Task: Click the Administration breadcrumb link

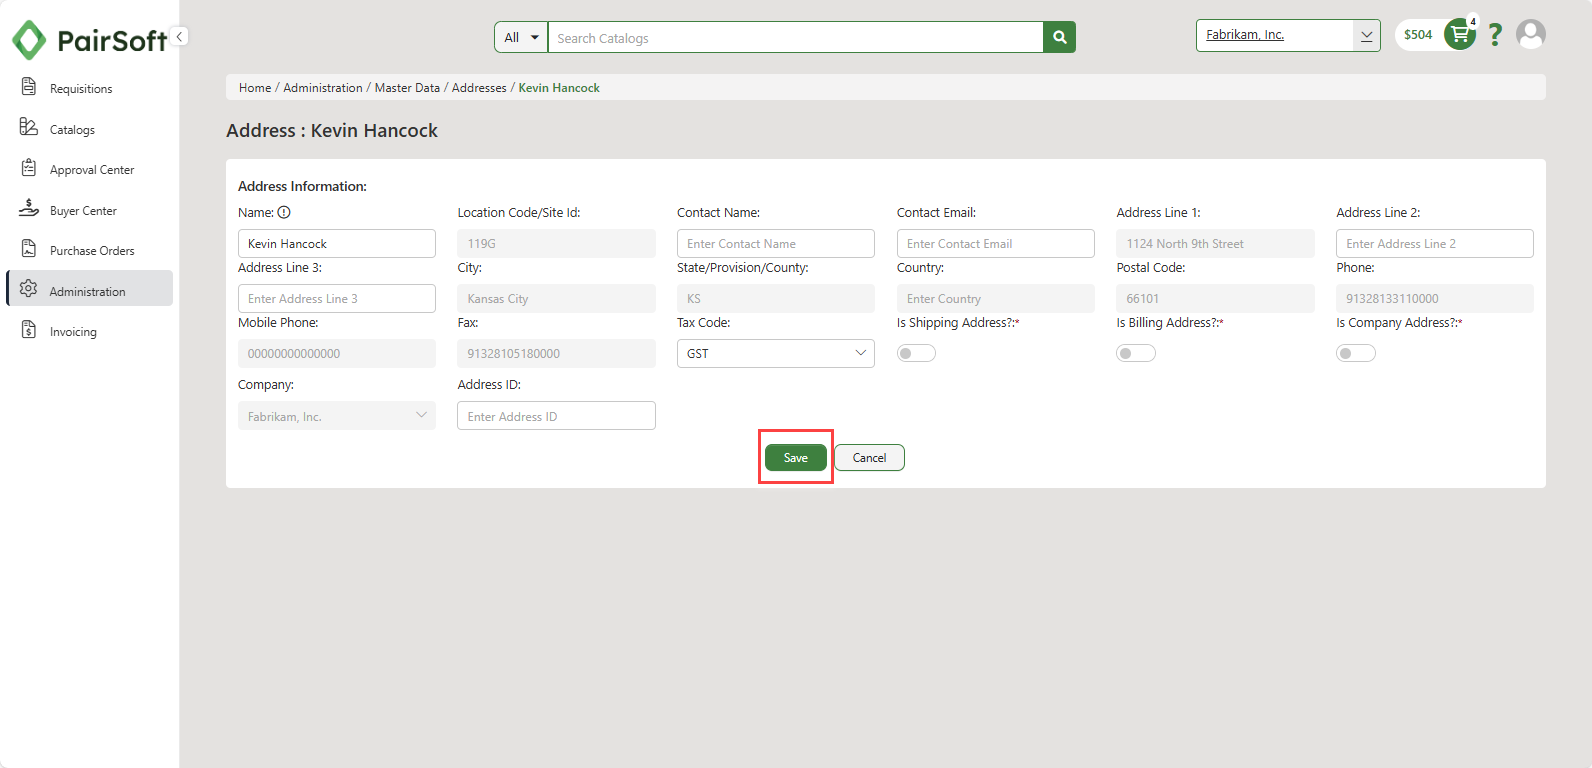Action: tap(323, 88)
